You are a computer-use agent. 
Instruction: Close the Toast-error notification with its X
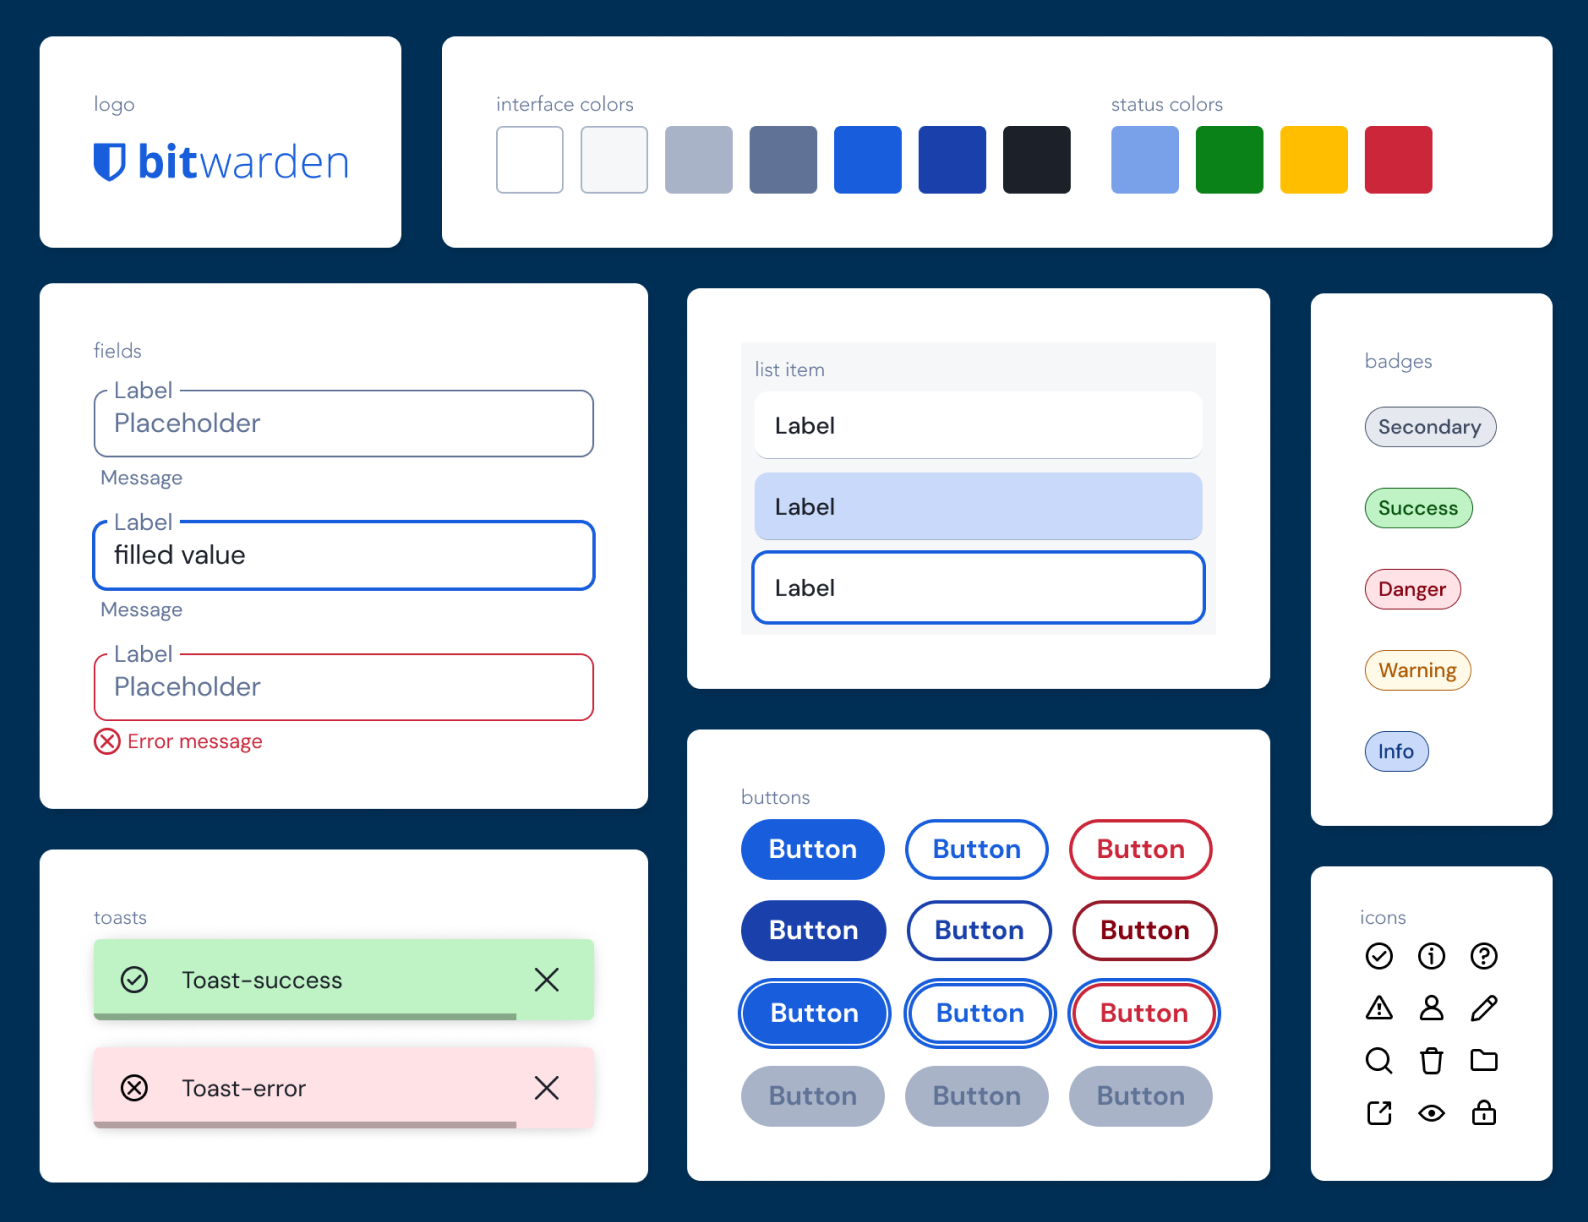click(546, 1088)
